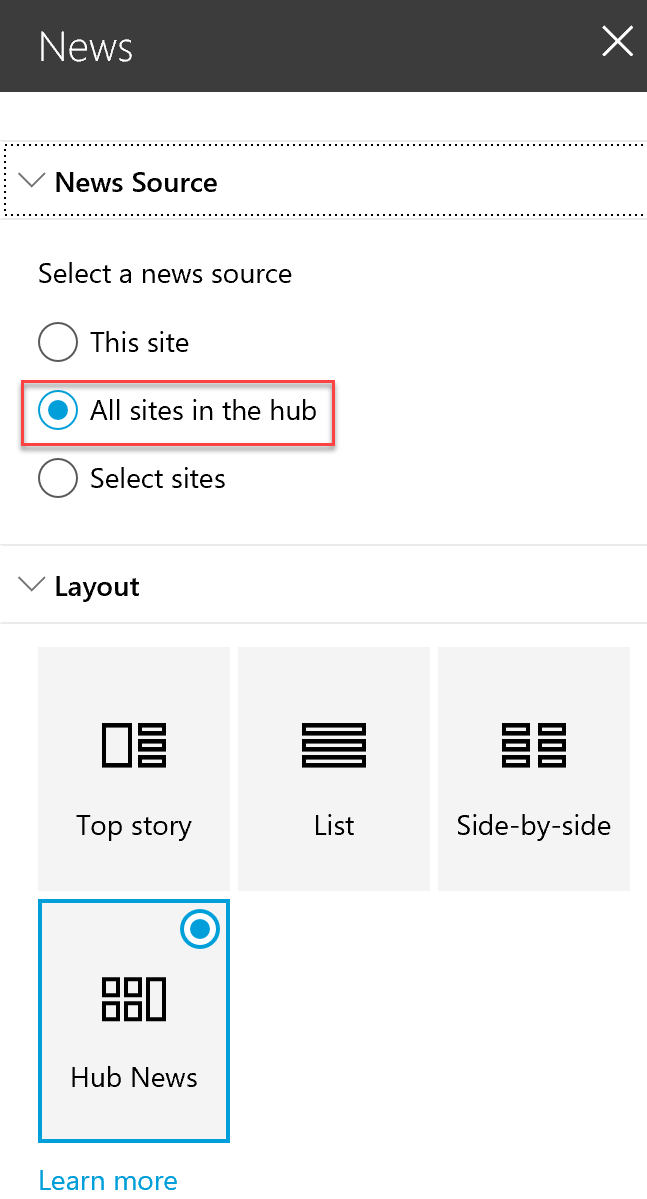
Task: Click the Top story label text
Action: click(x=134, y=826)
